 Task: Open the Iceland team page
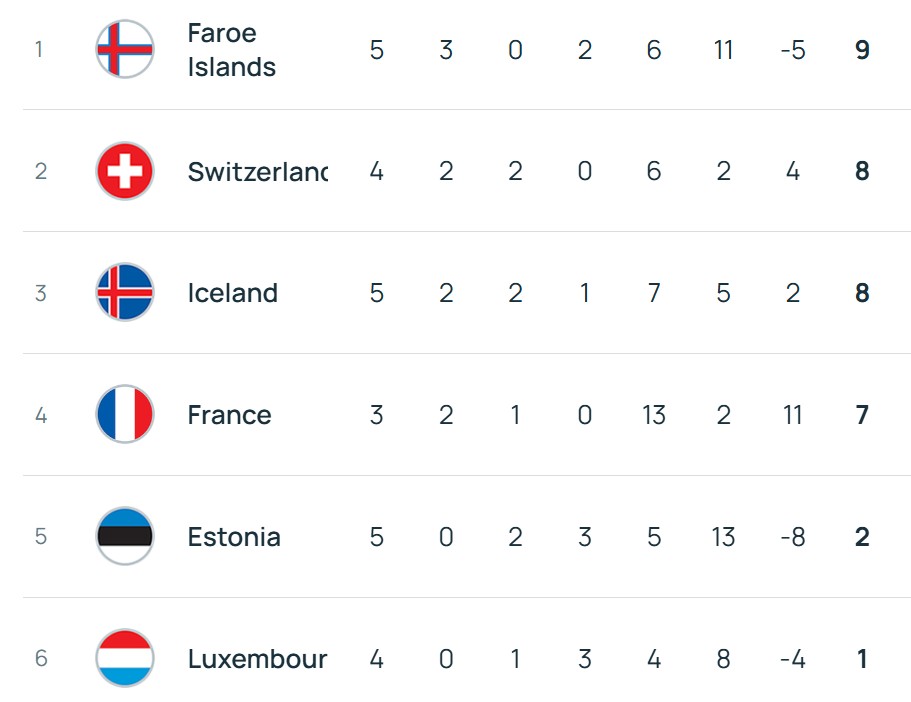click(x=232, y=293)
